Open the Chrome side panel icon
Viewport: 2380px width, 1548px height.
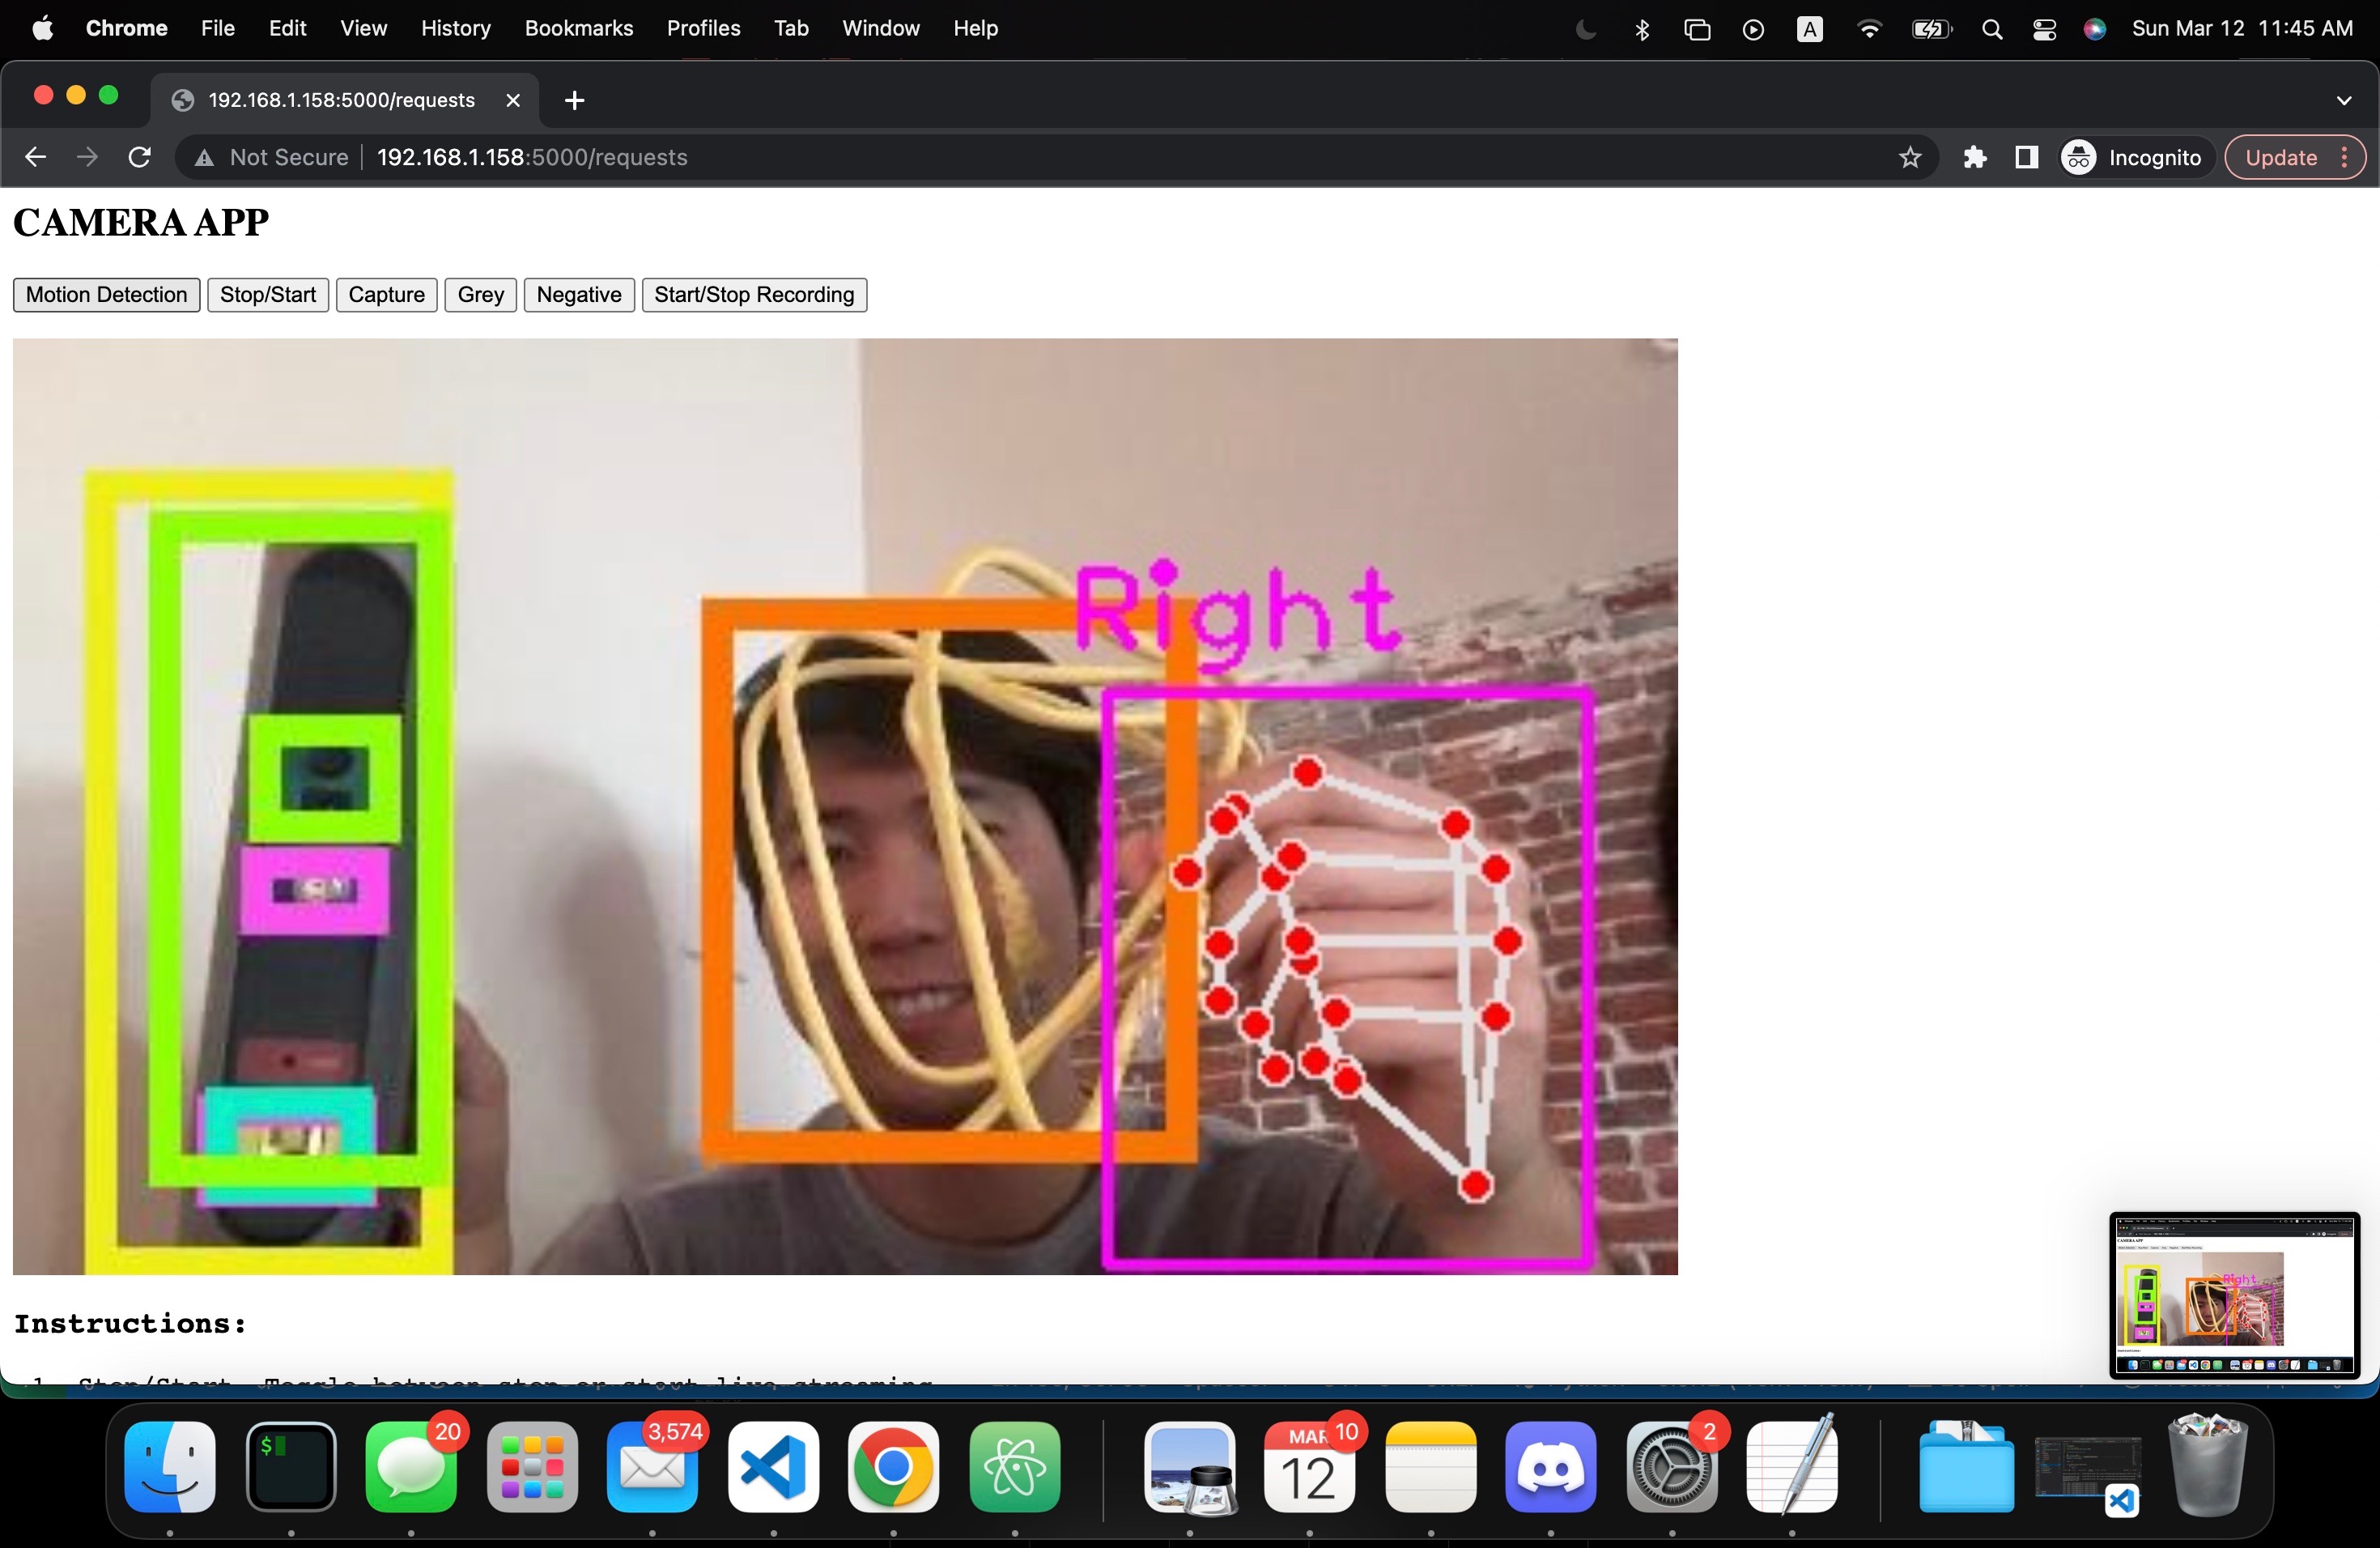[2026, 157]
